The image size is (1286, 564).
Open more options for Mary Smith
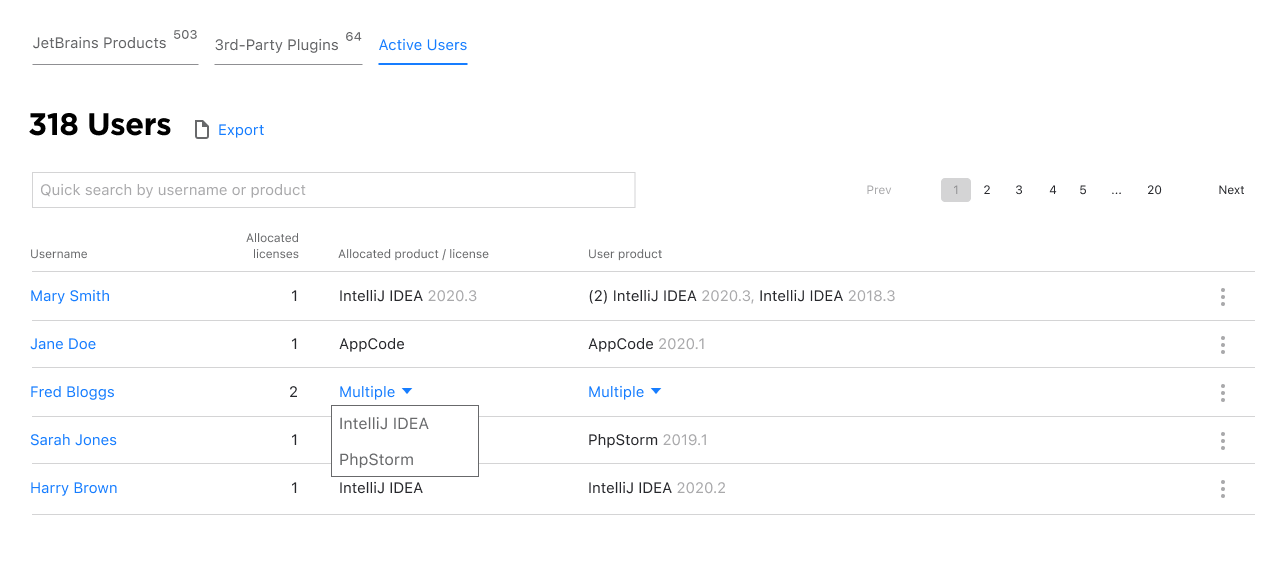coord(1222,297)
